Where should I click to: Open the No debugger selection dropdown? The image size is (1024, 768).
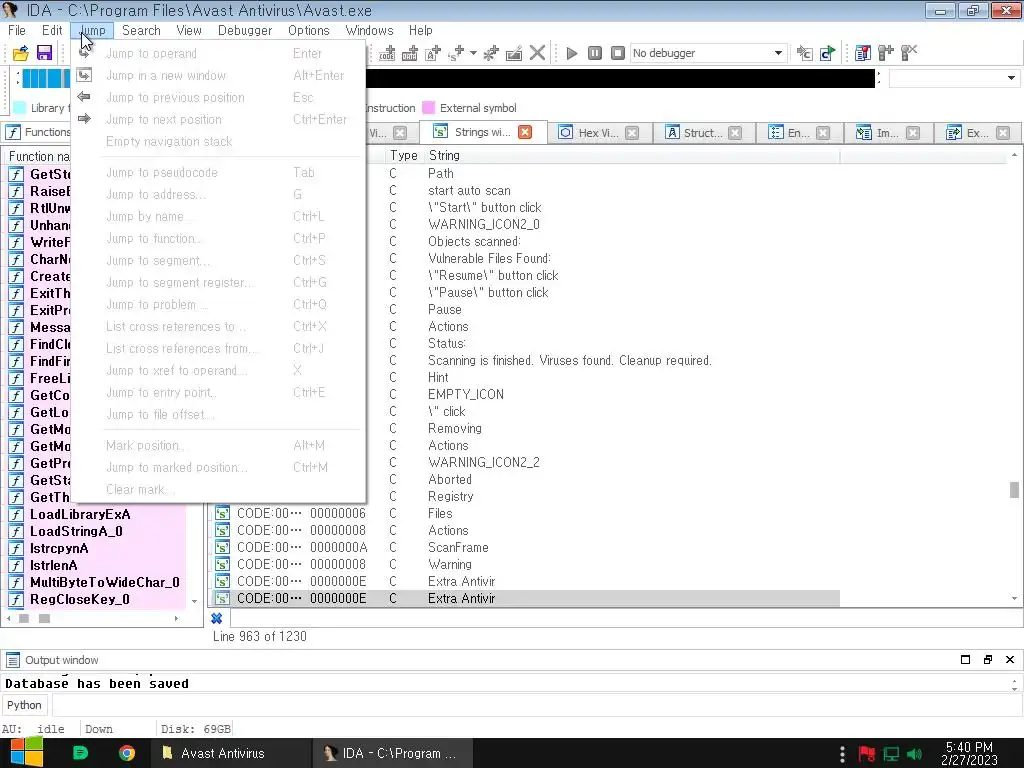point(708,54)
